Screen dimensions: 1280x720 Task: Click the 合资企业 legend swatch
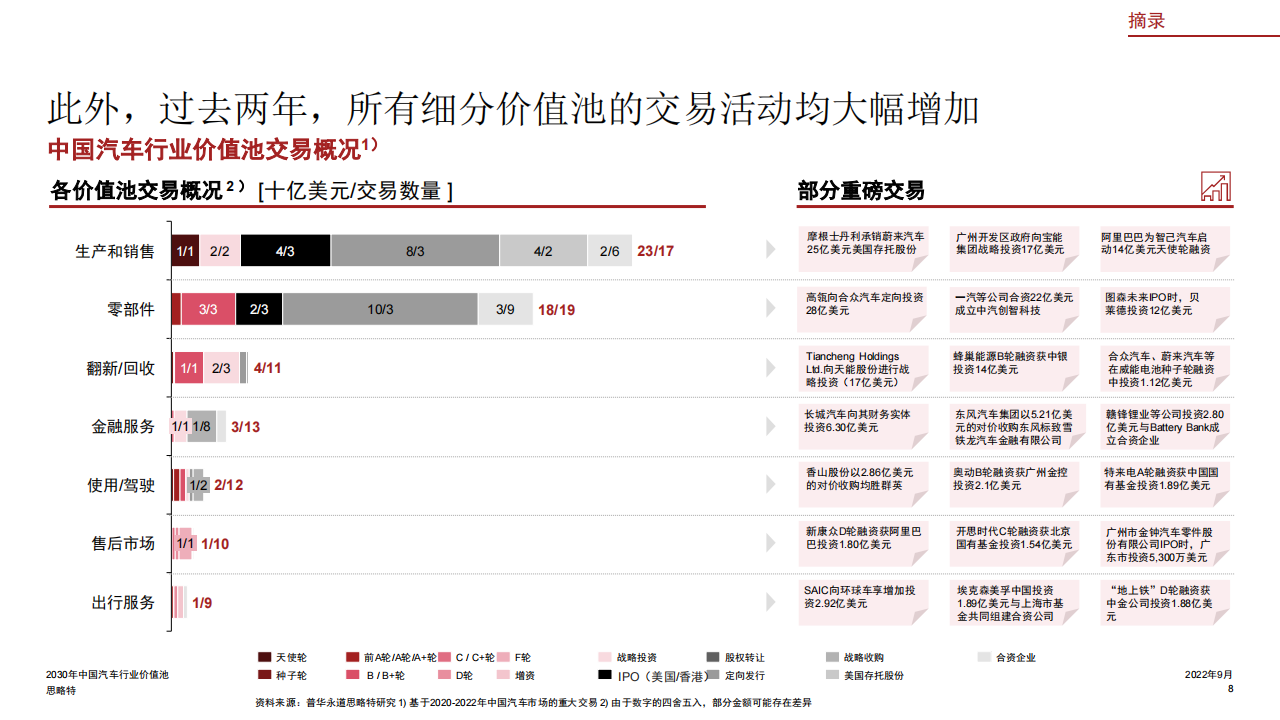[984, 657]
